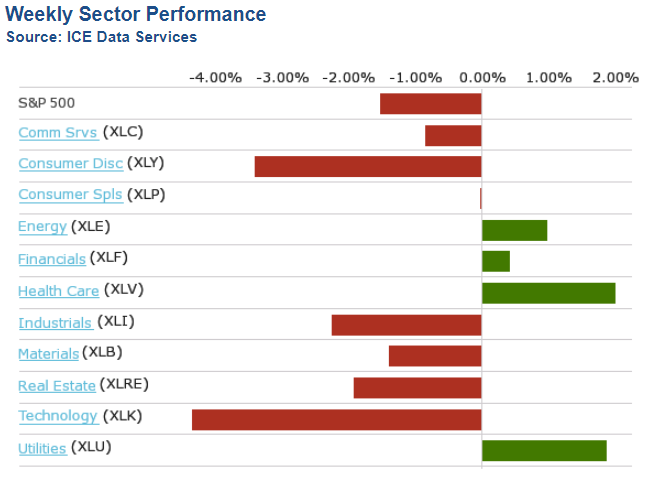Click the green Health Care bar

click(x=548, y=293)
